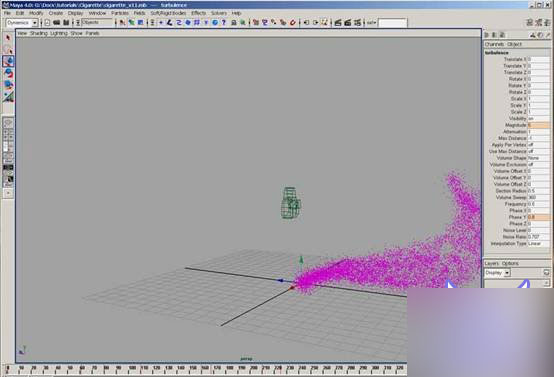Toggle the surfaces selection mask icon
Viewport: 554px width, 377px height.
coord(188,23)
